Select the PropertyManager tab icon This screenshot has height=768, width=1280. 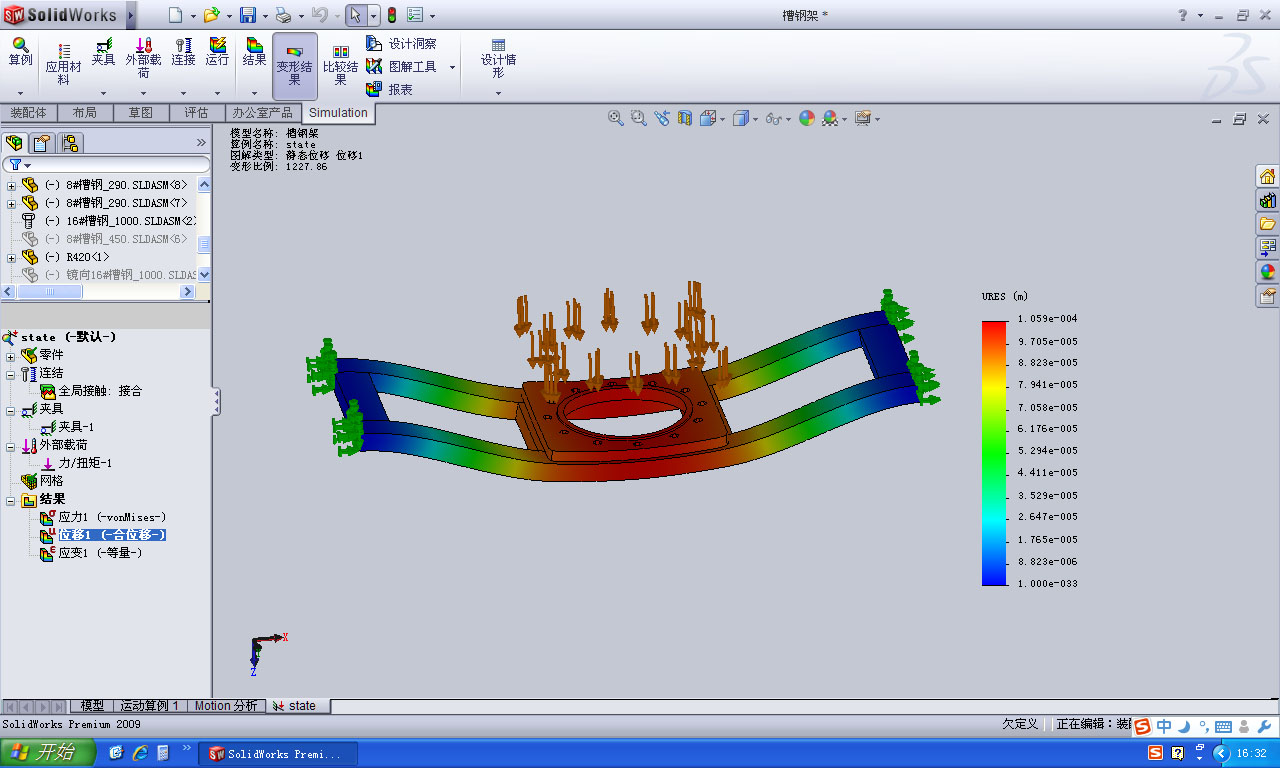(42, 142)
